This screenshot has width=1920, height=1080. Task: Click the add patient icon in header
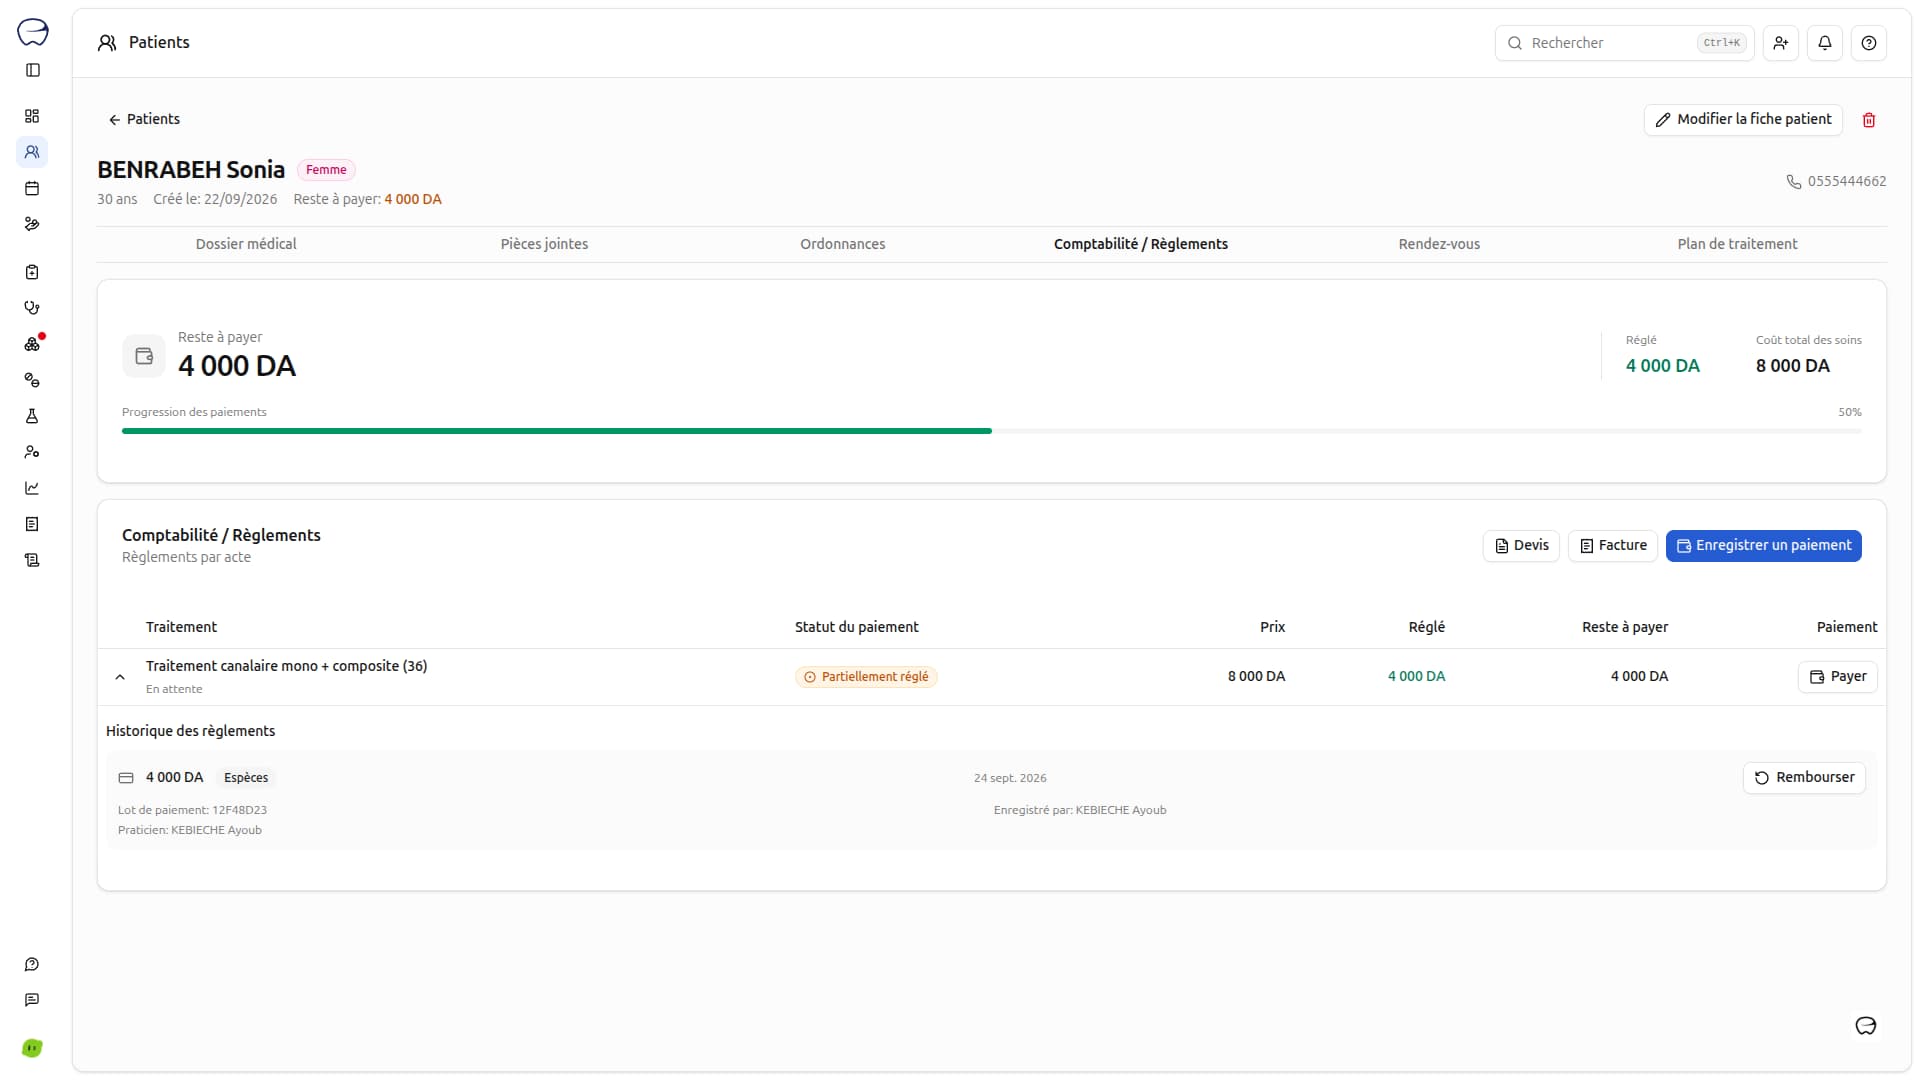coord(1781,43)
